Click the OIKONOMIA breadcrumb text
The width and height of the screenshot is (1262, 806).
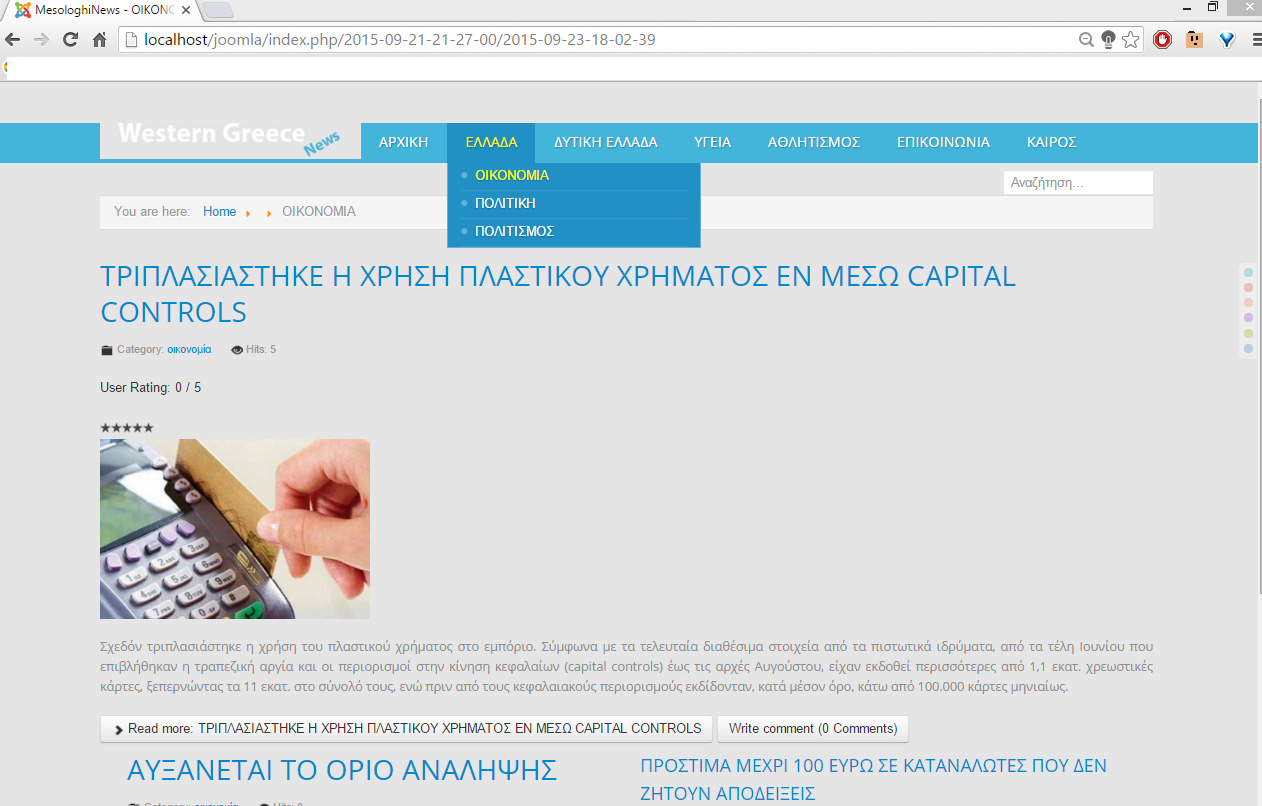point(319,212)
